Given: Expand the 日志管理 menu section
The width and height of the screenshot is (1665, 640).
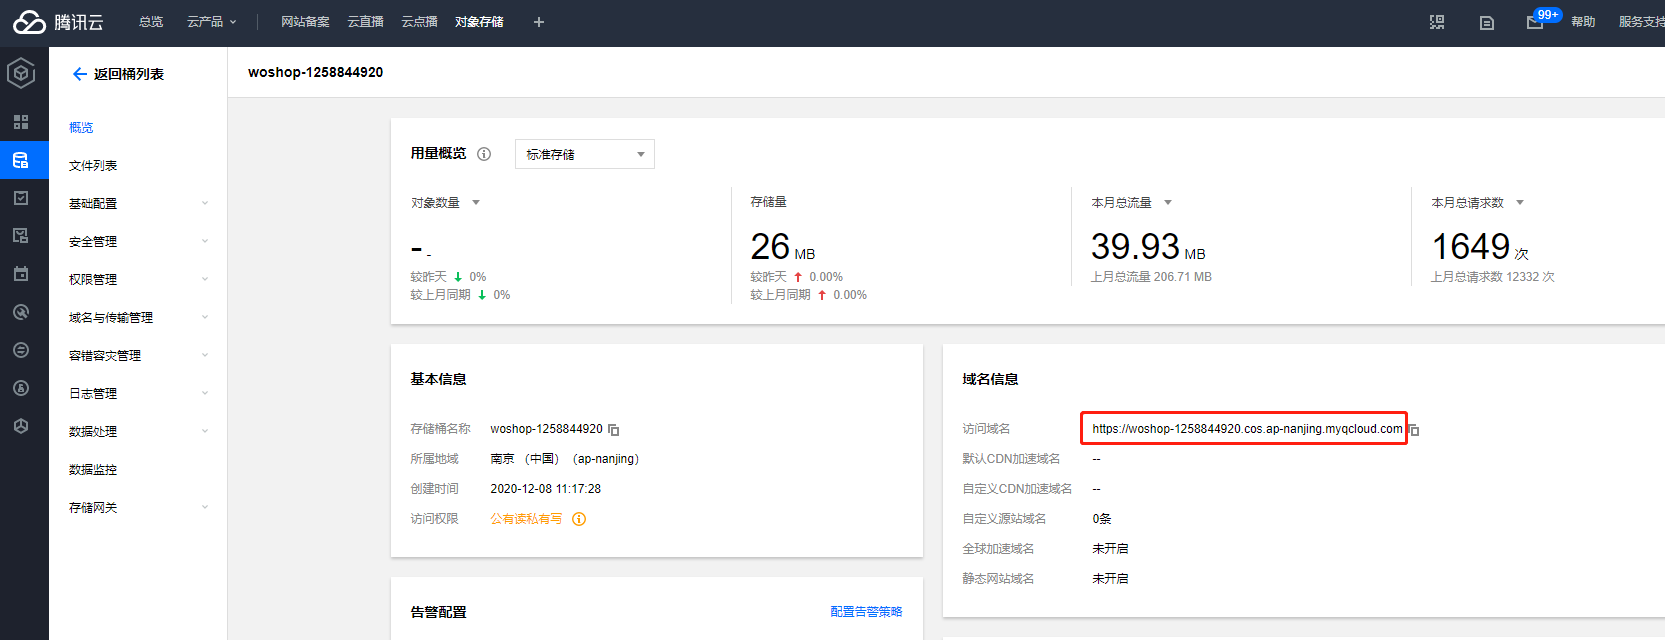Looking at the screenshot, I should pyautogui.click(x=138, y=394).
